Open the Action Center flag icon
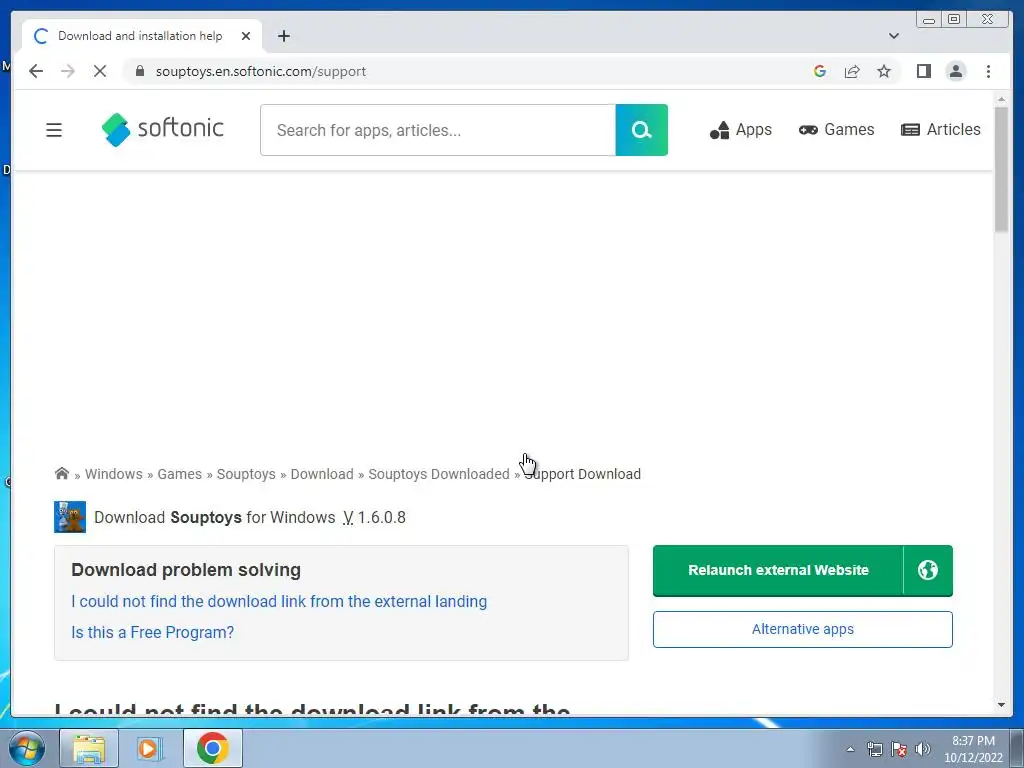Screen dimensions: 1024x768 899,749
